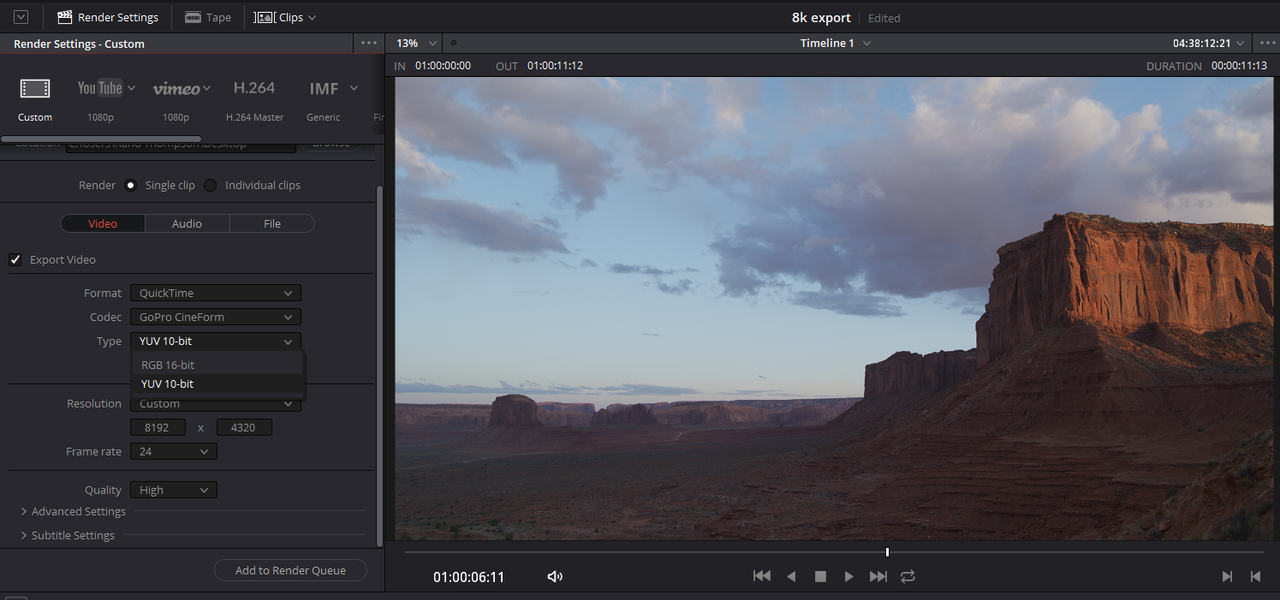Expand the Vimeo preset dropdown arrow

[207, 88]
